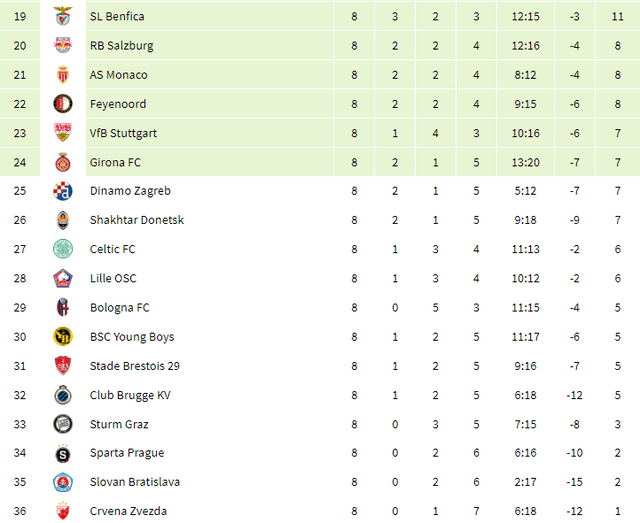Click the BSC Young Boys logo
The image size is (640, 523).
pyautogui.click(x=63, y=337)
